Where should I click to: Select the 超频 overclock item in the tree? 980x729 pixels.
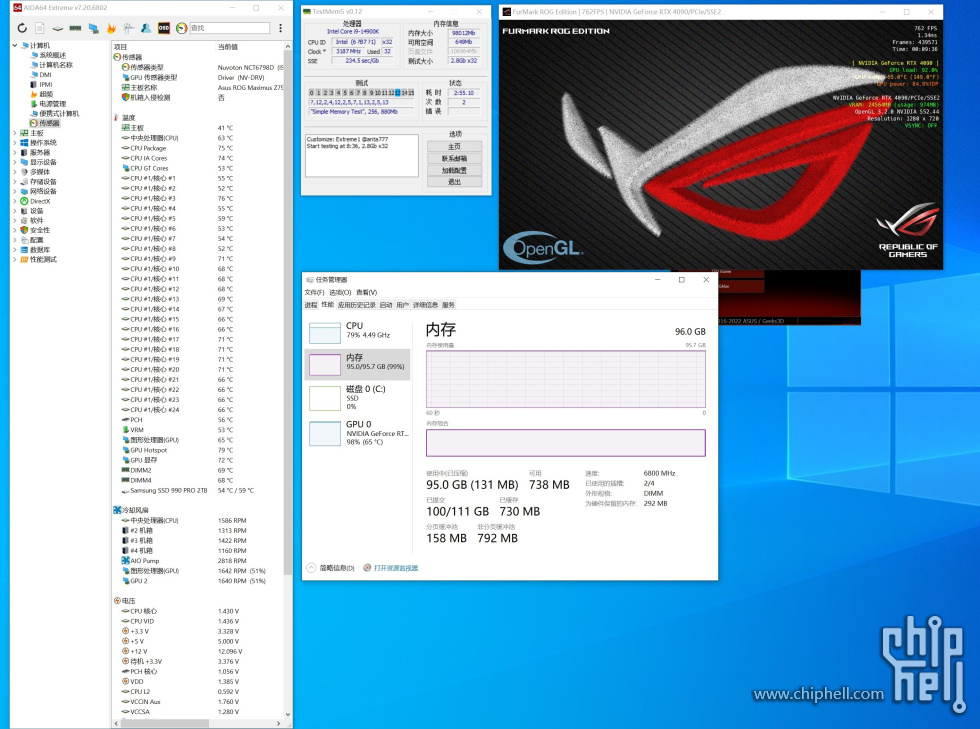(x=46, y=94)
